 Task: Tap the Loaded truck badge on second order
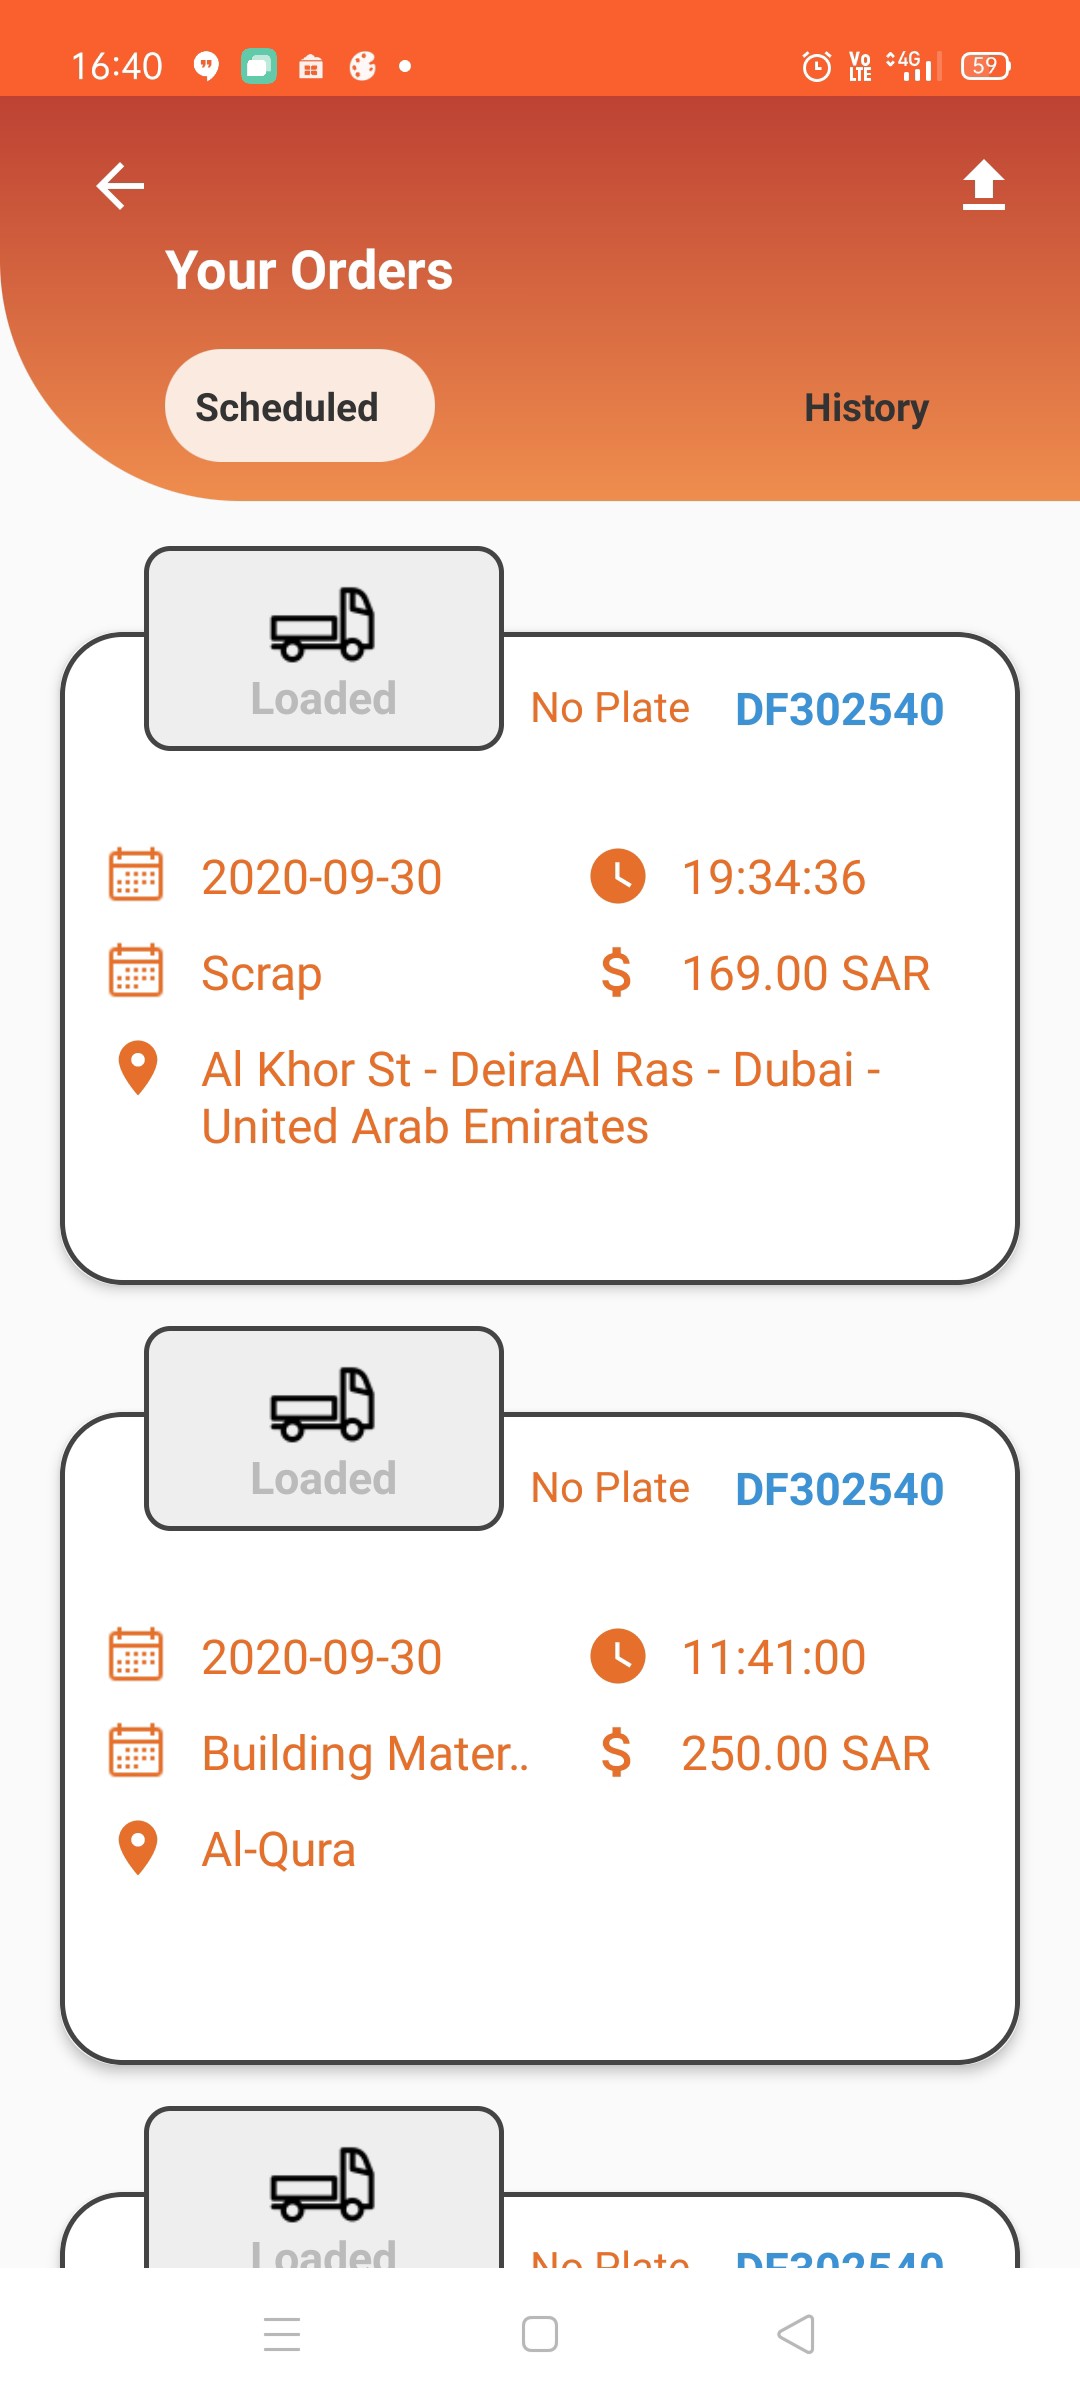(323, 1428)
